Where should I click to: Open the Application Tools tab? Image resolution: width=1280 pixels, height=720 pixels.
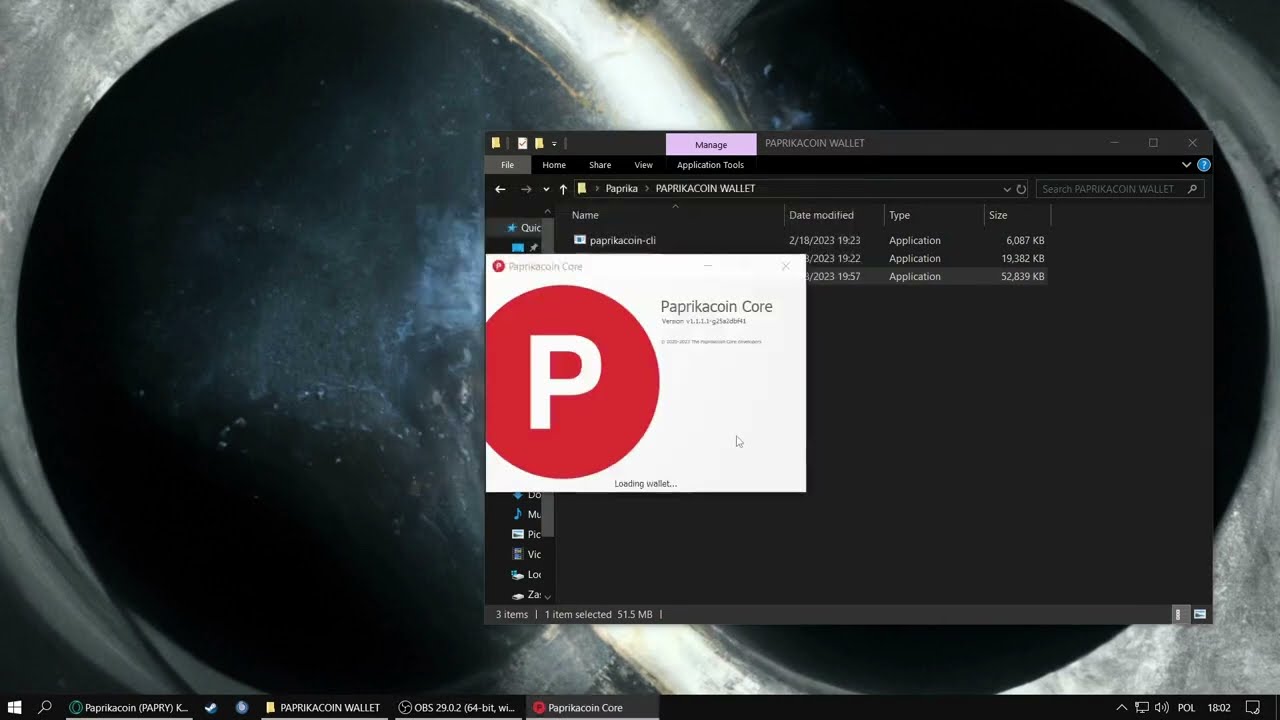pos(710,165)
